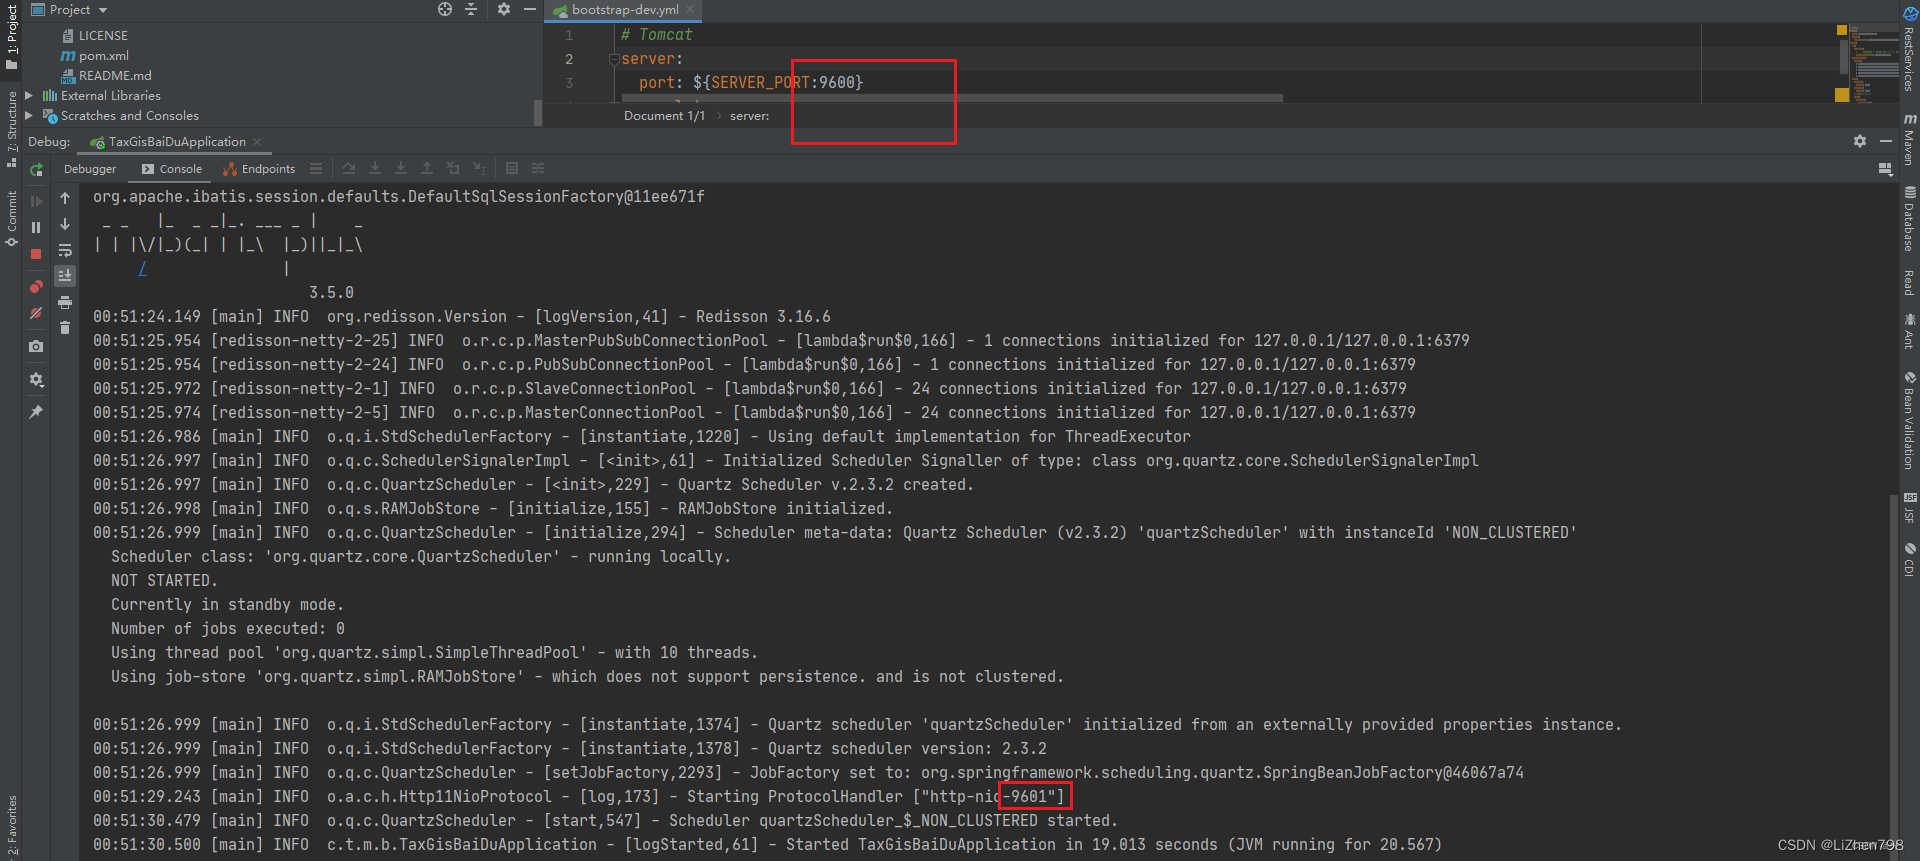The image size is (1920, 861).
Task: Open Debug panel settings gear at right
Action: coord(1860,141)
